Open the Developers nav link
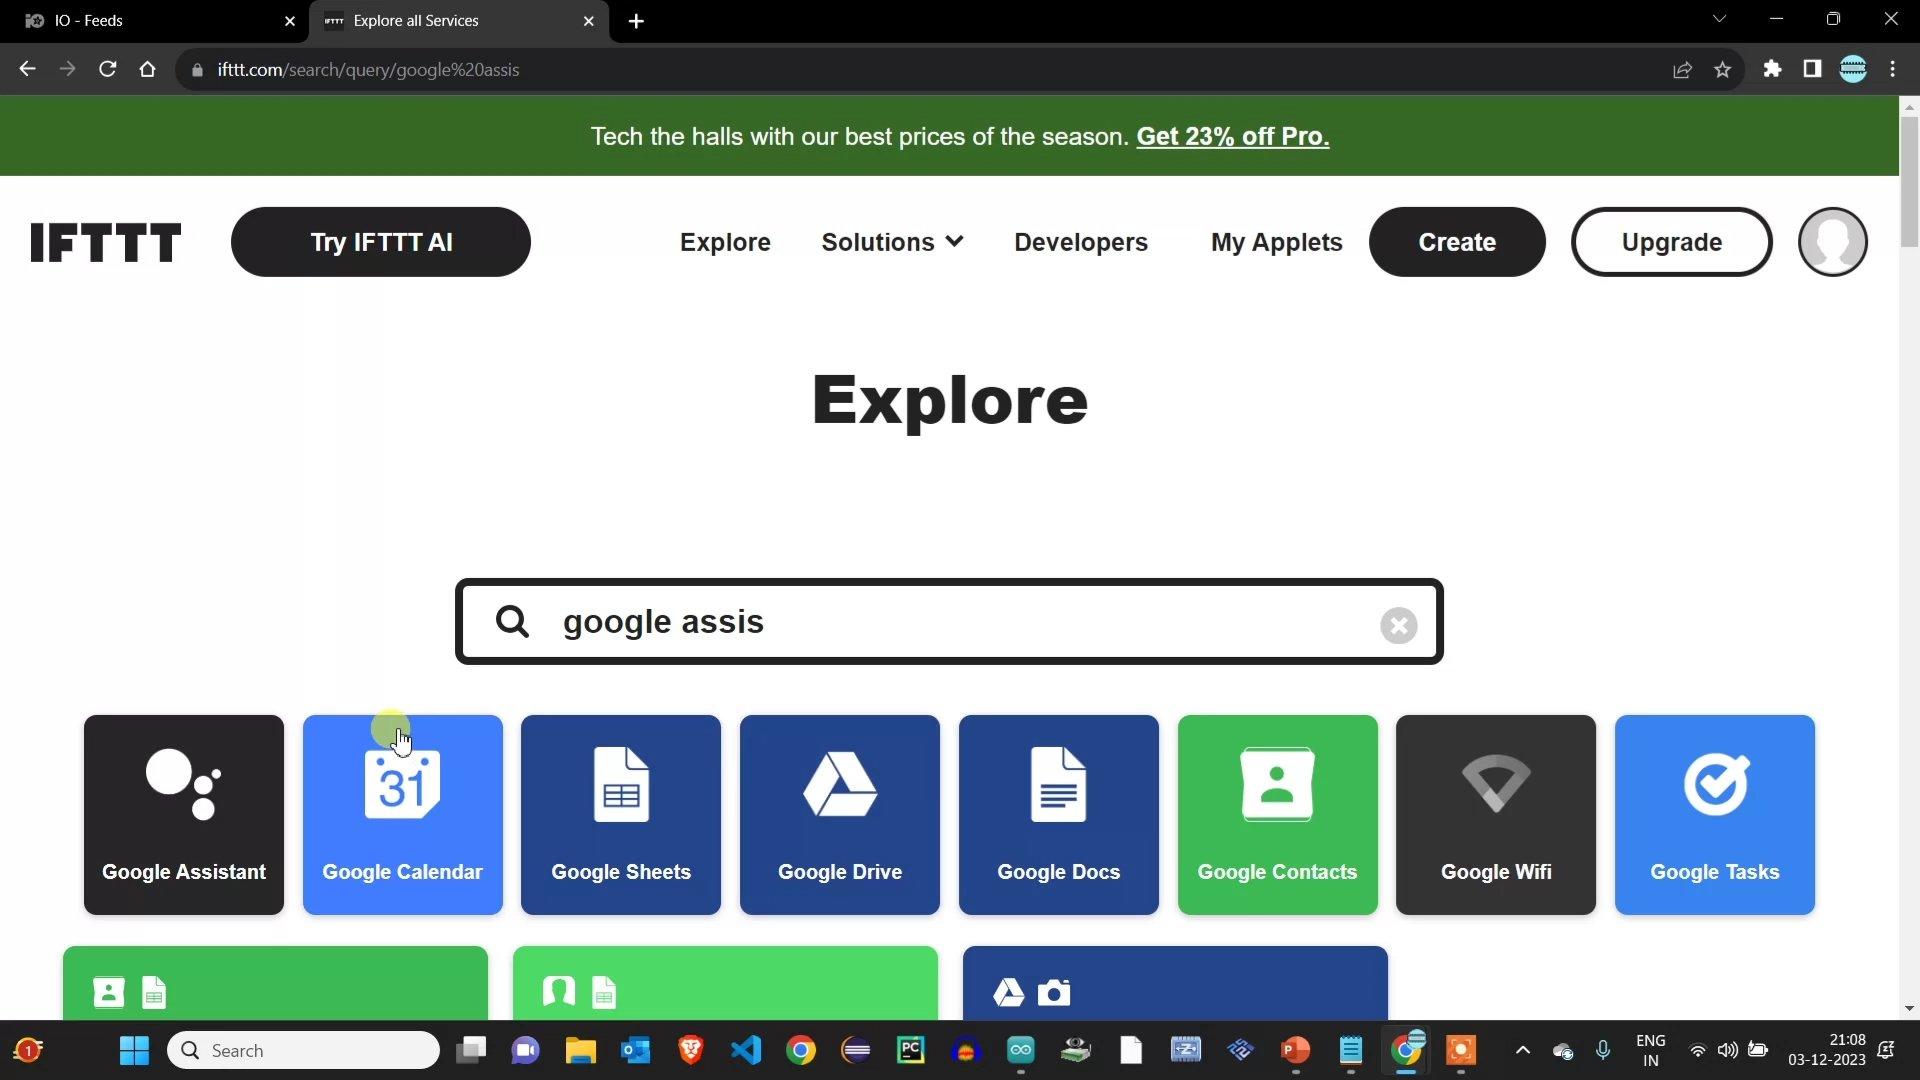This screenshot has width=1920, height=1080. point(1081,242)
